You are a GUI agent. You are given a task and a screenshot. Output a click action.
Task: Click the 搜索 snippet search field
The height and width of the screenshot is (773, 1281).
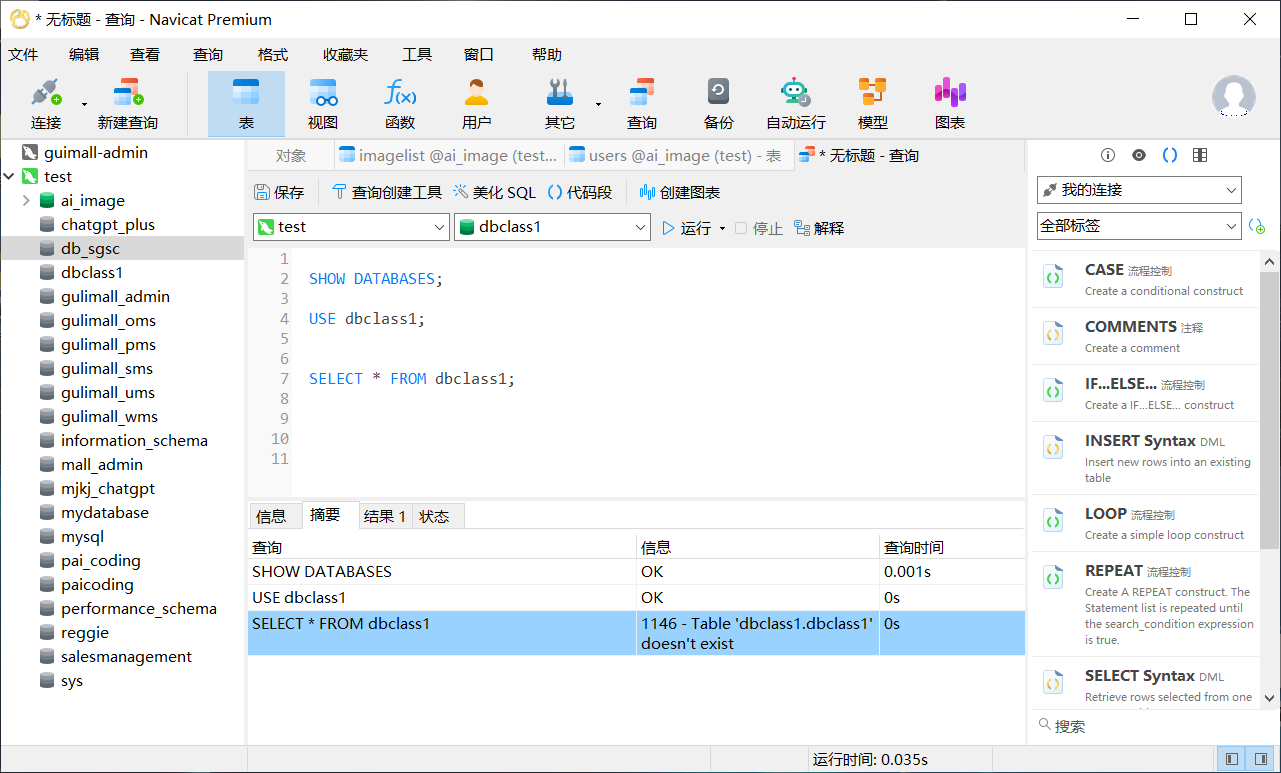point(1150,726)
